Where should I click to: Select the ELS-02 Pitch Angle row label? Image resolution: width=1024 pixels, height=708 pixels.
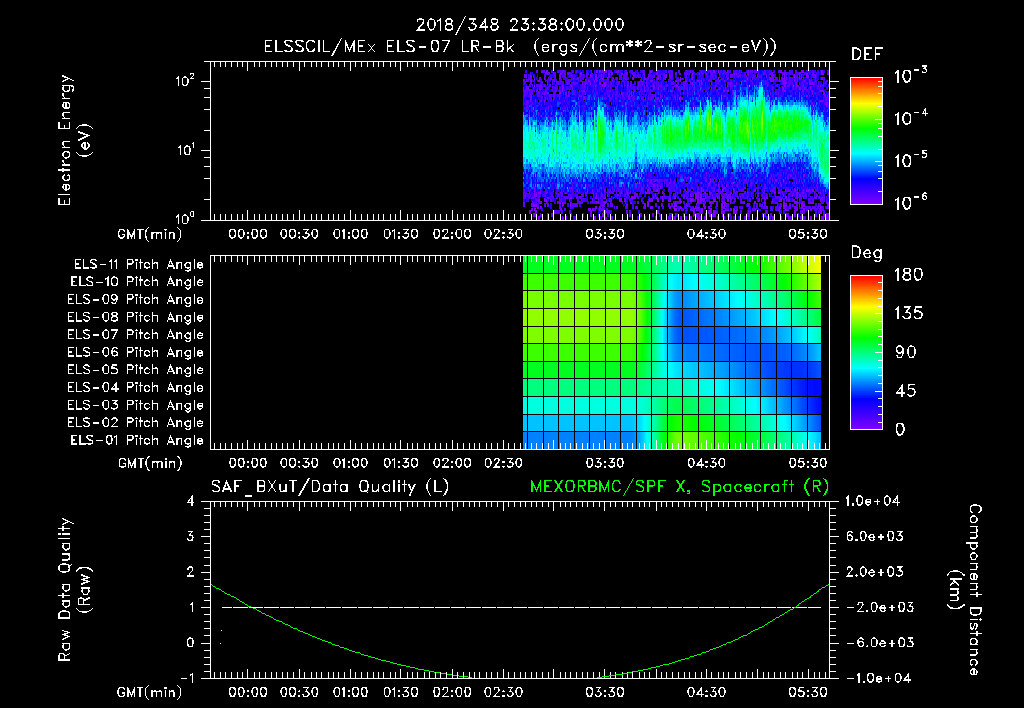point(136,423)
